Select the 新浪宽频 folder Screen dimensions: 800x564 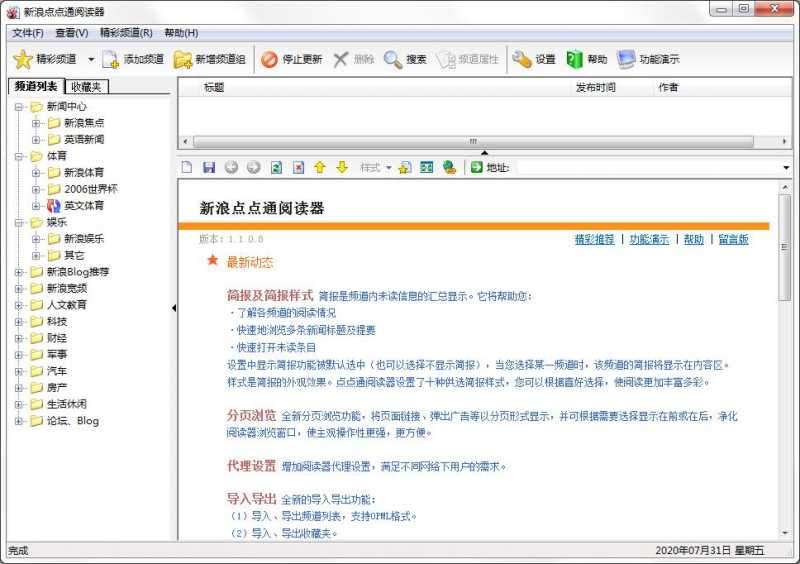tap(59, 288)
